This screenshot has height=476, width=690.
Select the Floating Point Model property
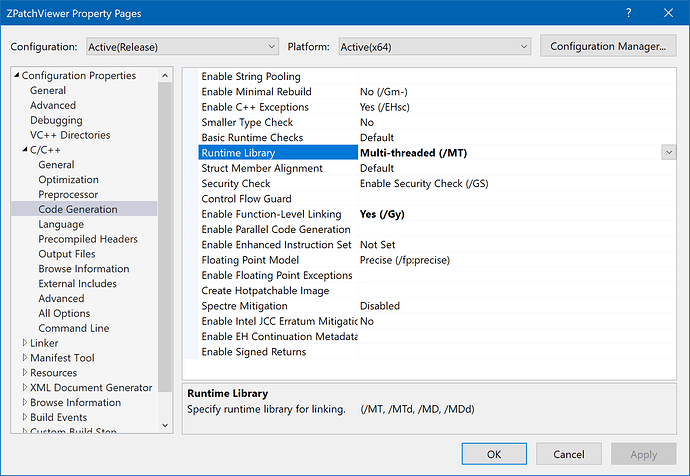click(x=250, y=260)
